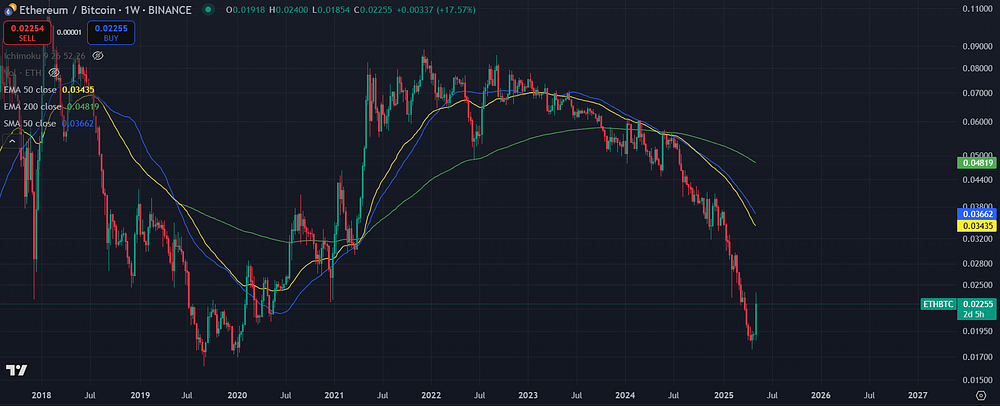Click the green 0.04819 price axis label
This screenshot has height=406, width=1000.
click(x=977, y=163)
